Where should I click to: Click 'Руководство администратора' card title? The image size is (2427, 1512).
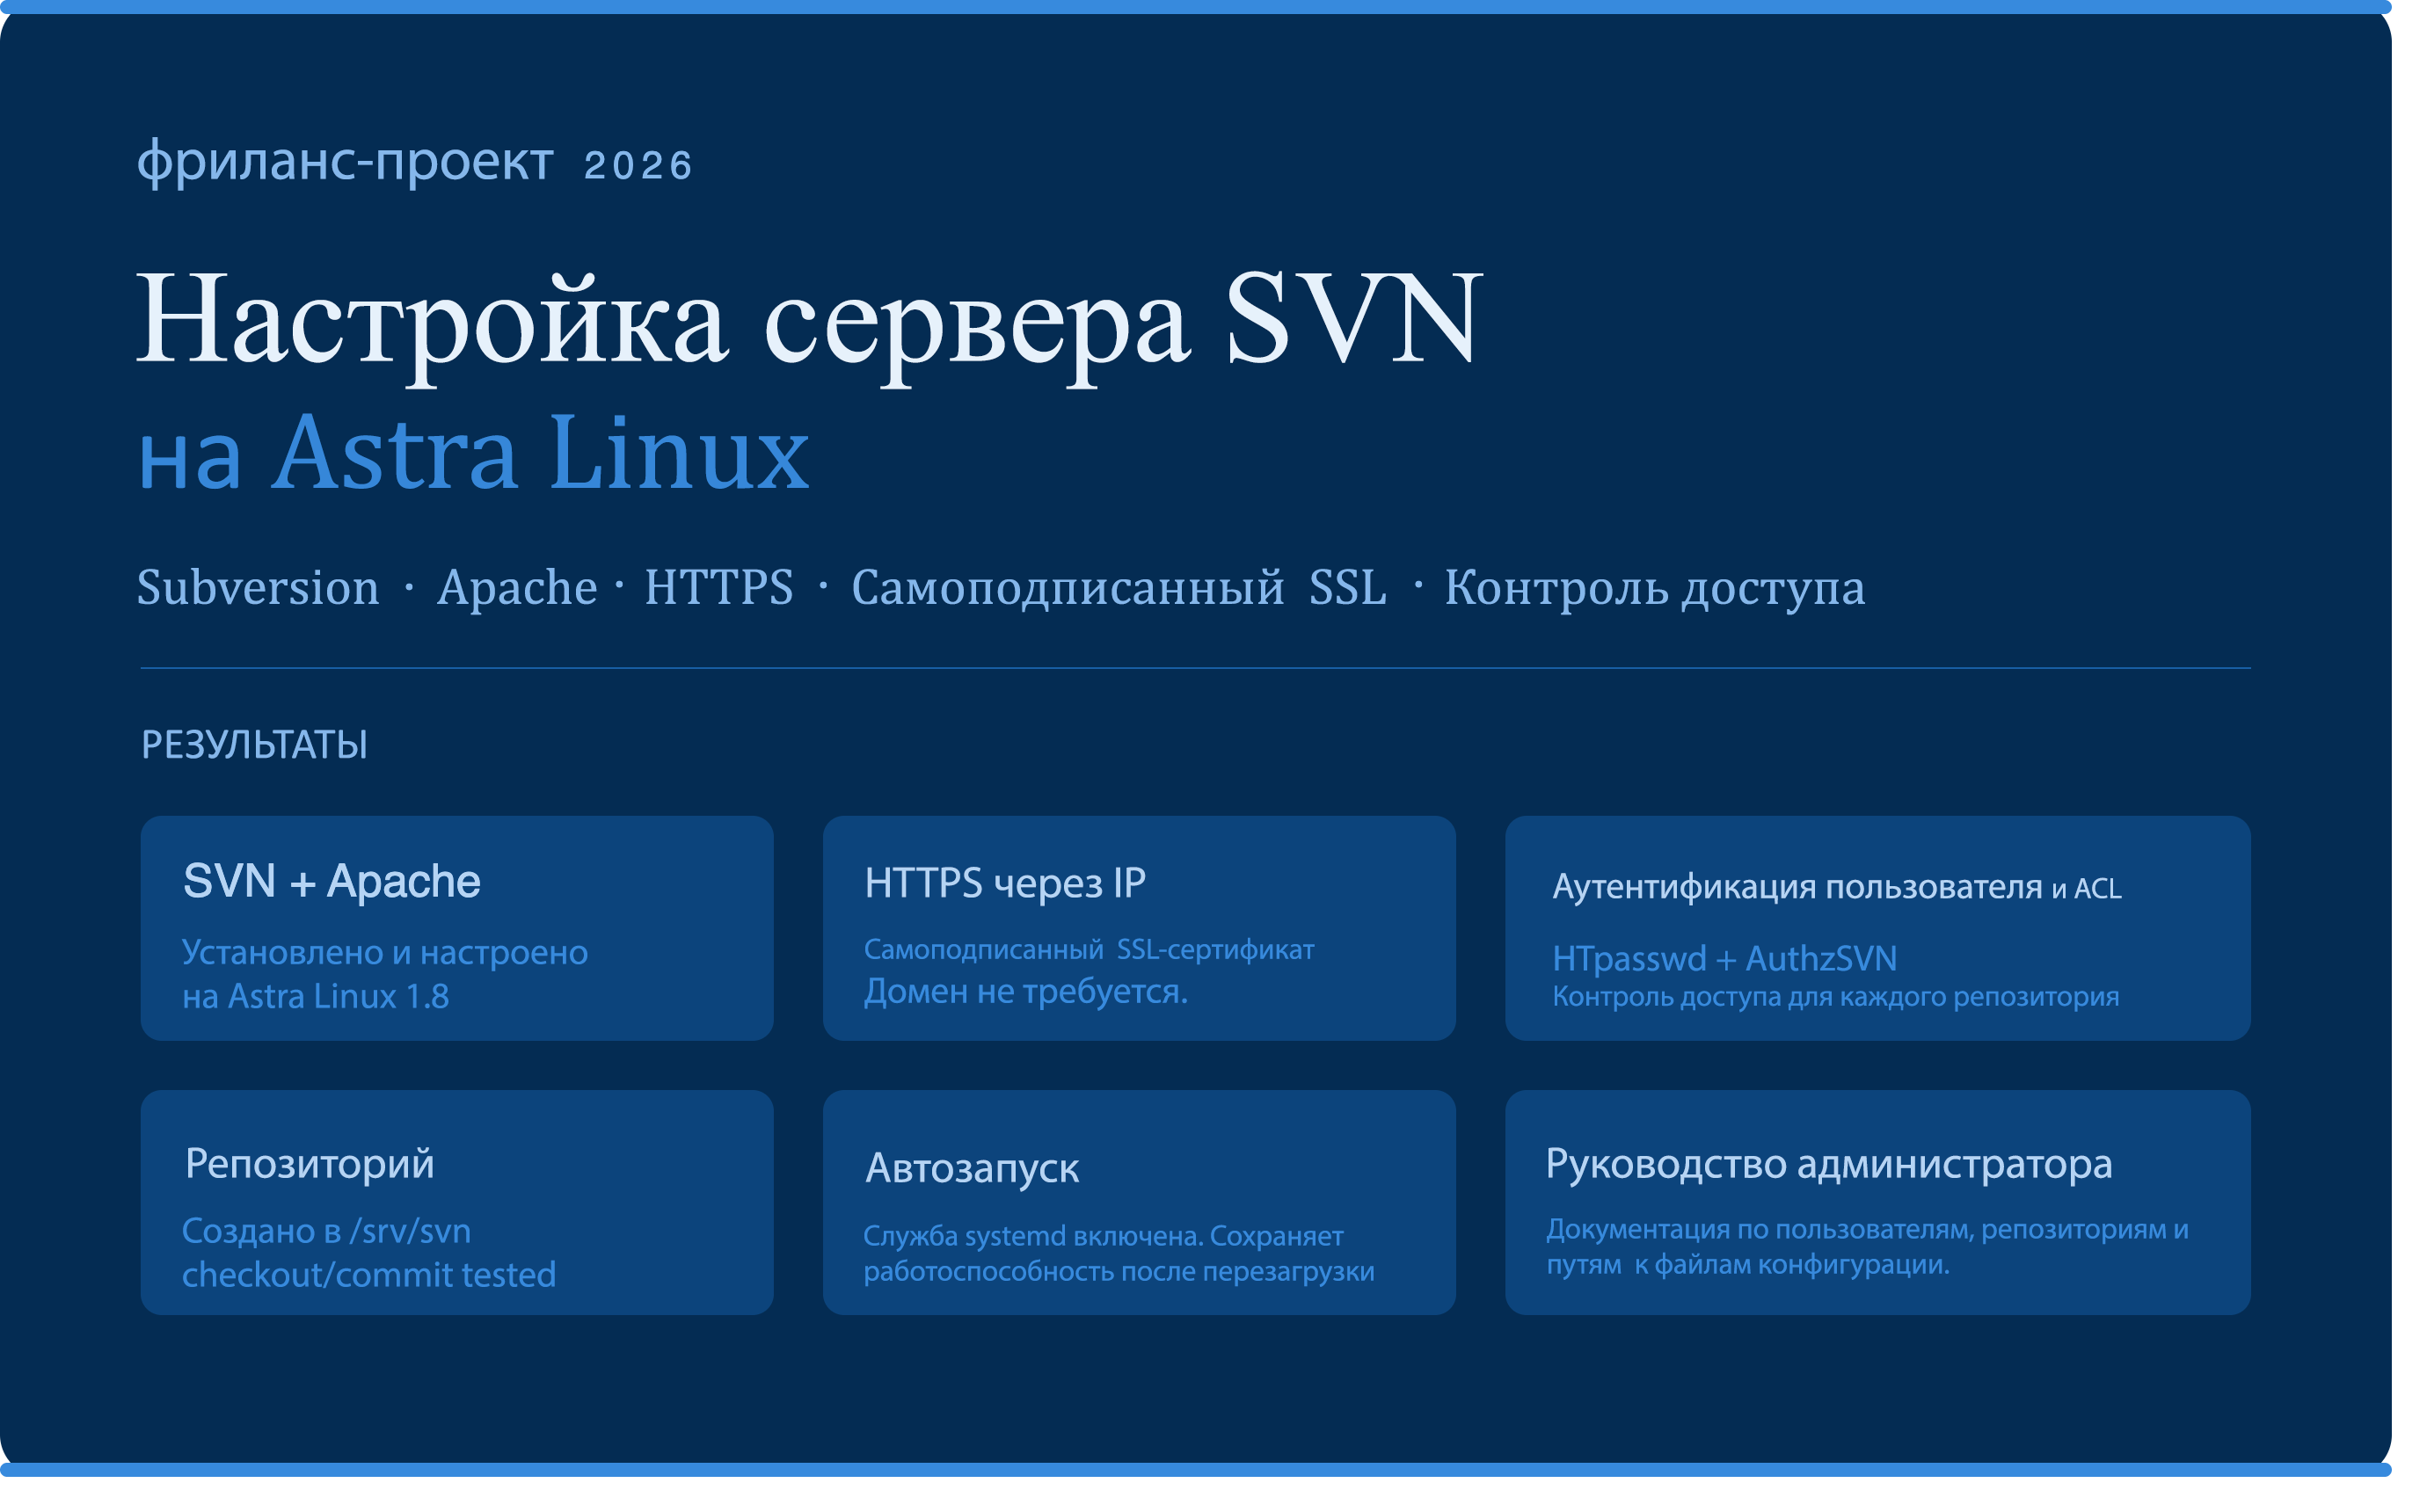coord(1829,1165)
